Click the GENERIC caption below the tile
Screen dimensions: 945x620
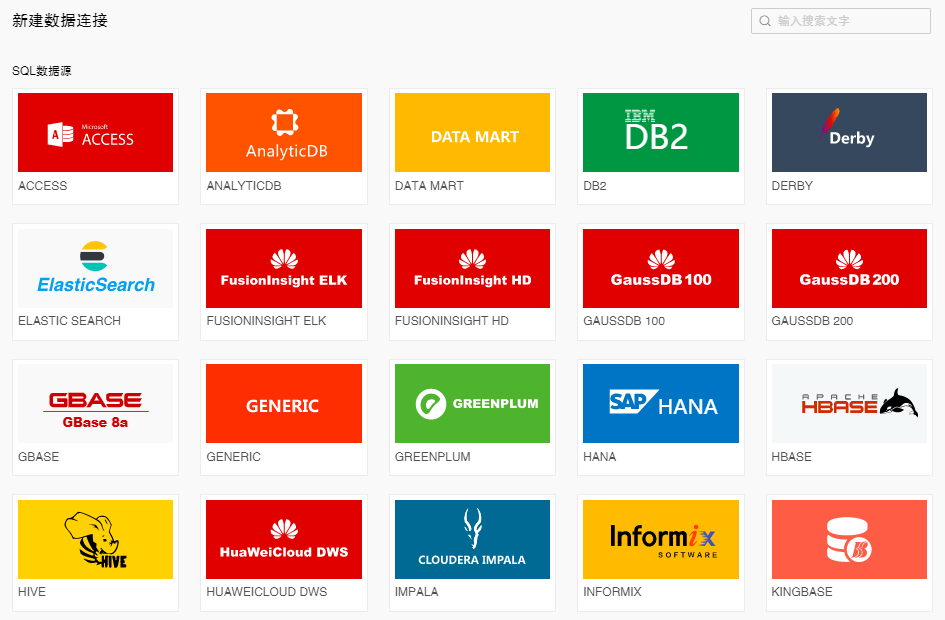[233, 457]
